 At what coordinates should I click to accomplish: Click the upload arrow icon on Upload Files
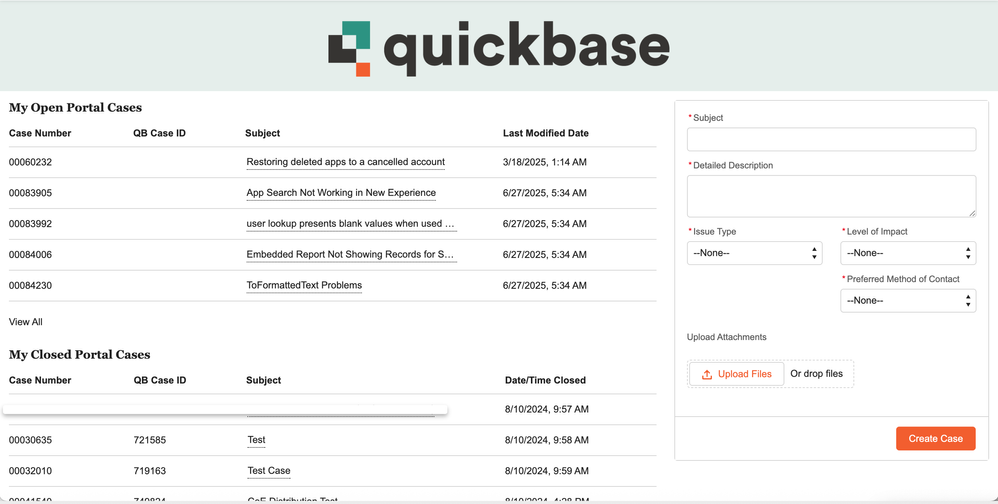click(706, 374)
